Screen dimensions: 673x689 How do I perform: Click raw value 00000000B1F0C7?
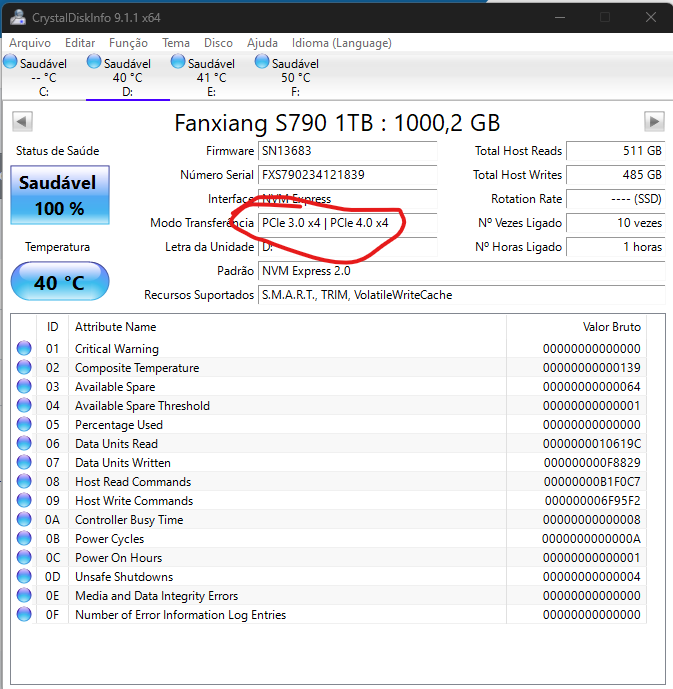(x=592, y=482)
